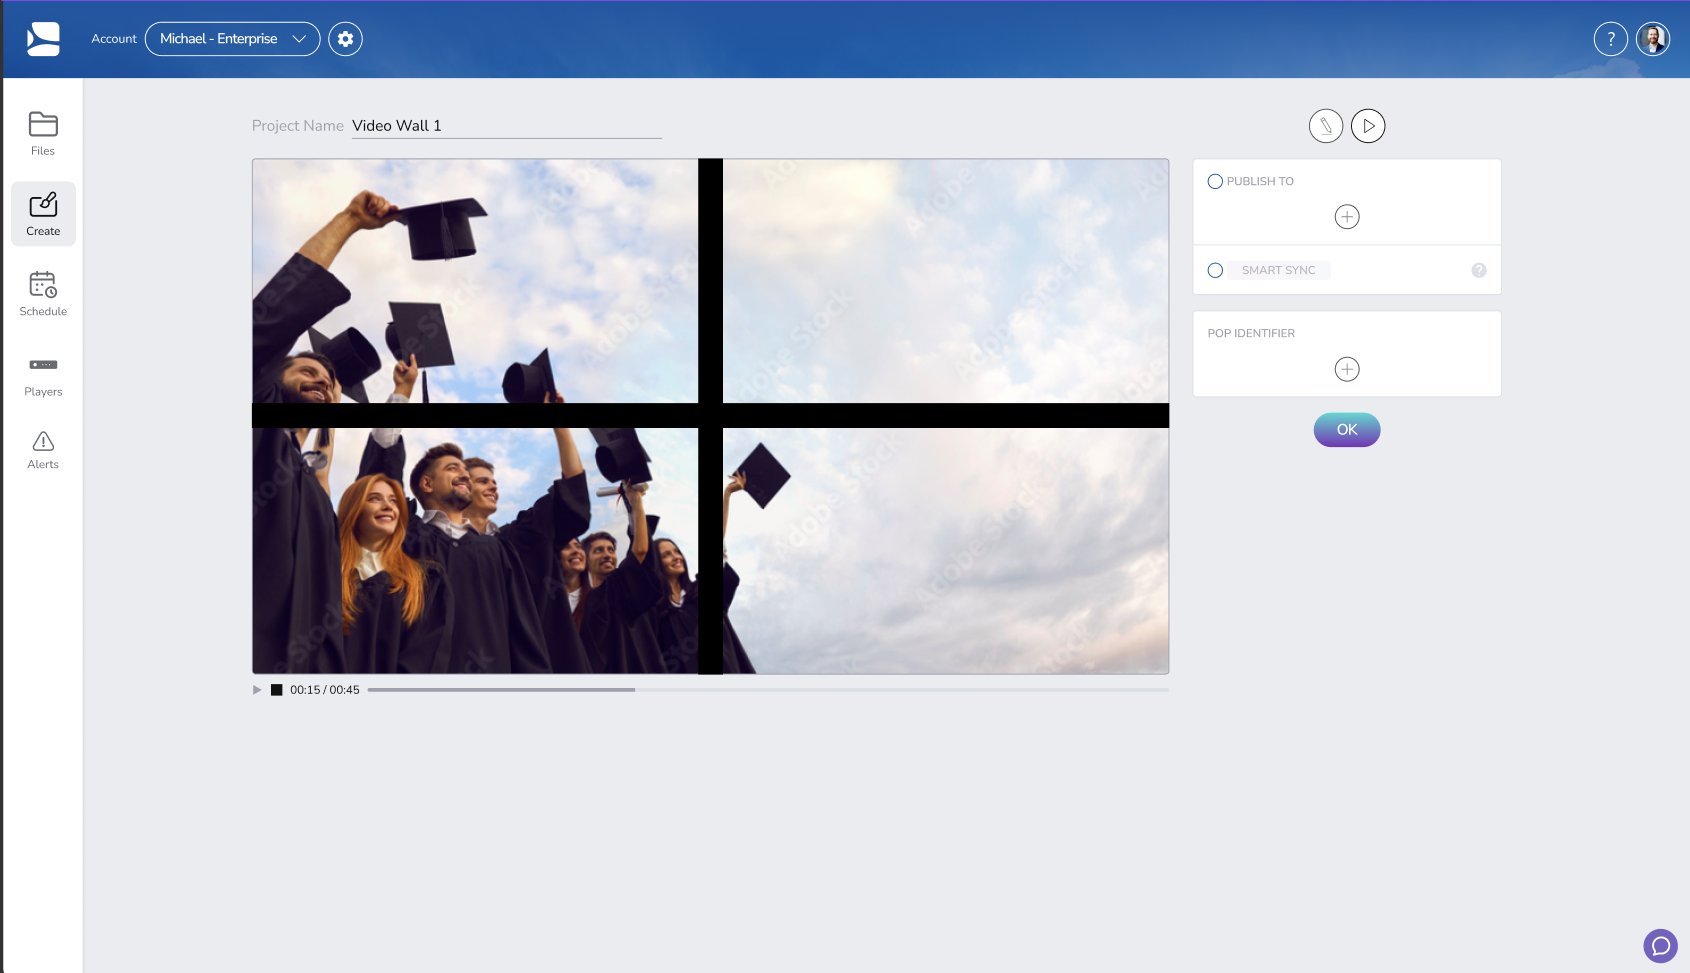Edit the Project Name field
The image size is (1690, 973).
(x=506, y=126)
